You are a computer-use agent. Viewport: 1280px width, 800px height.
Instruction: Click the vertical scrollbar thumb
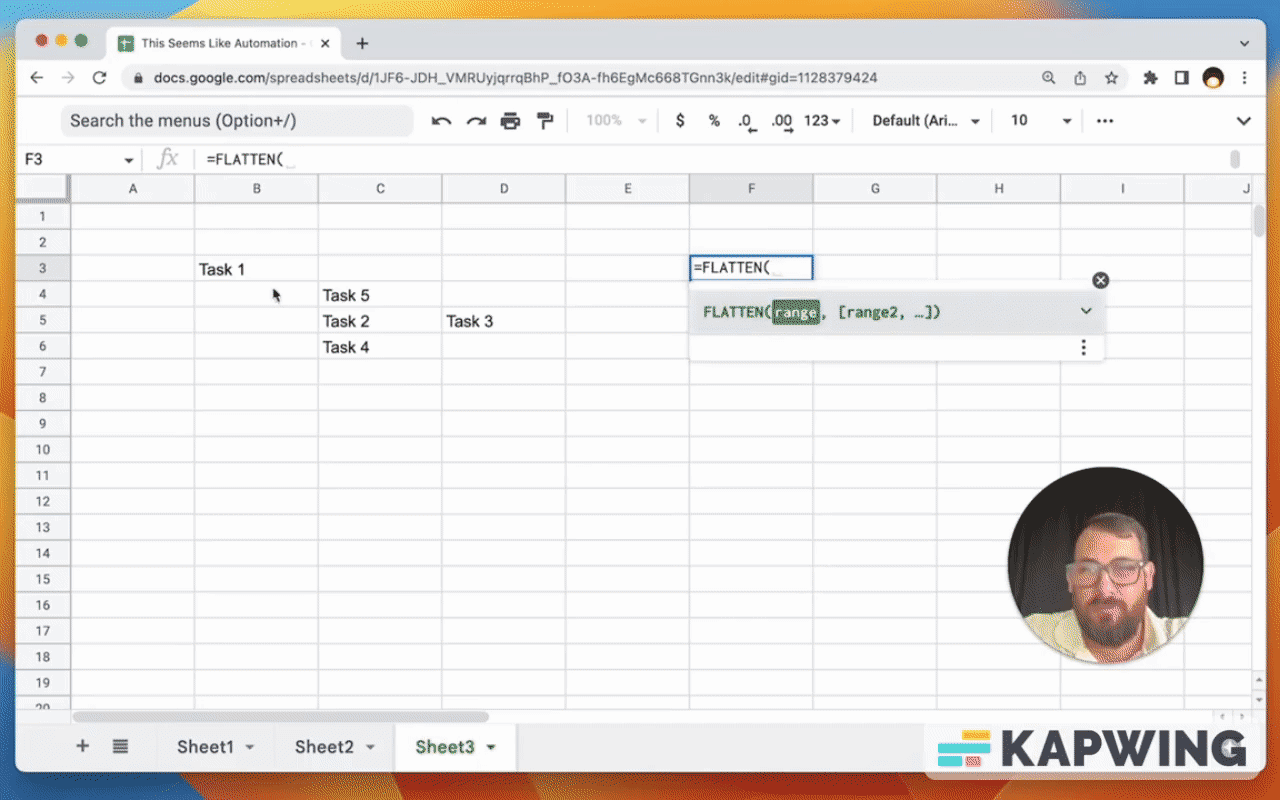pyautogui.click(x=1258, y=220)
